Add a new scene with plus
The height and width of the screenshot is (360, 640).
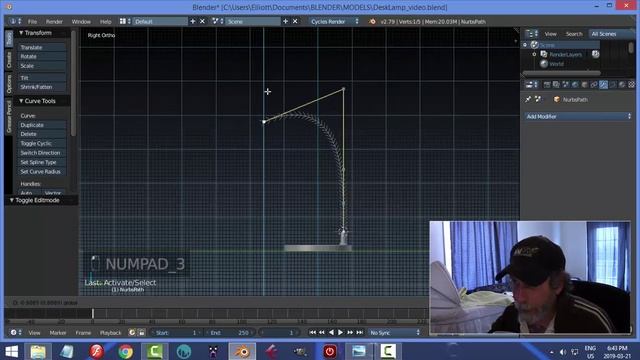[x=285, y=21]
